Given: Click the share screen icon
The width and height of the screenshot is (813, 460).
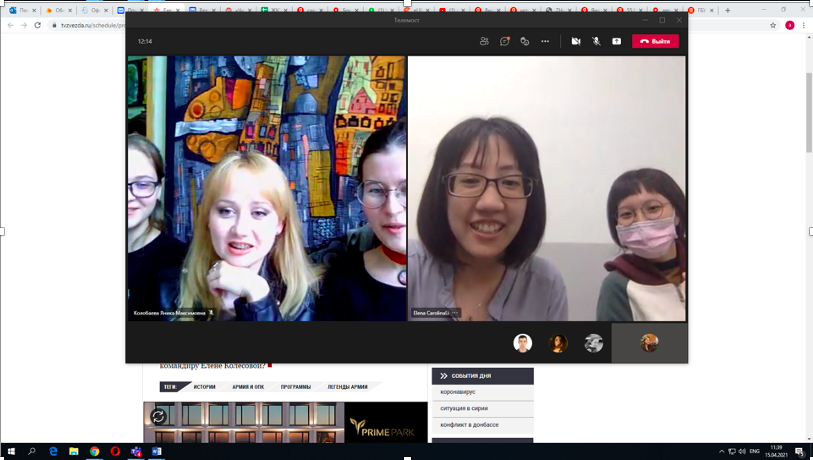Looking at the screenshot, I should pos(616,41).
